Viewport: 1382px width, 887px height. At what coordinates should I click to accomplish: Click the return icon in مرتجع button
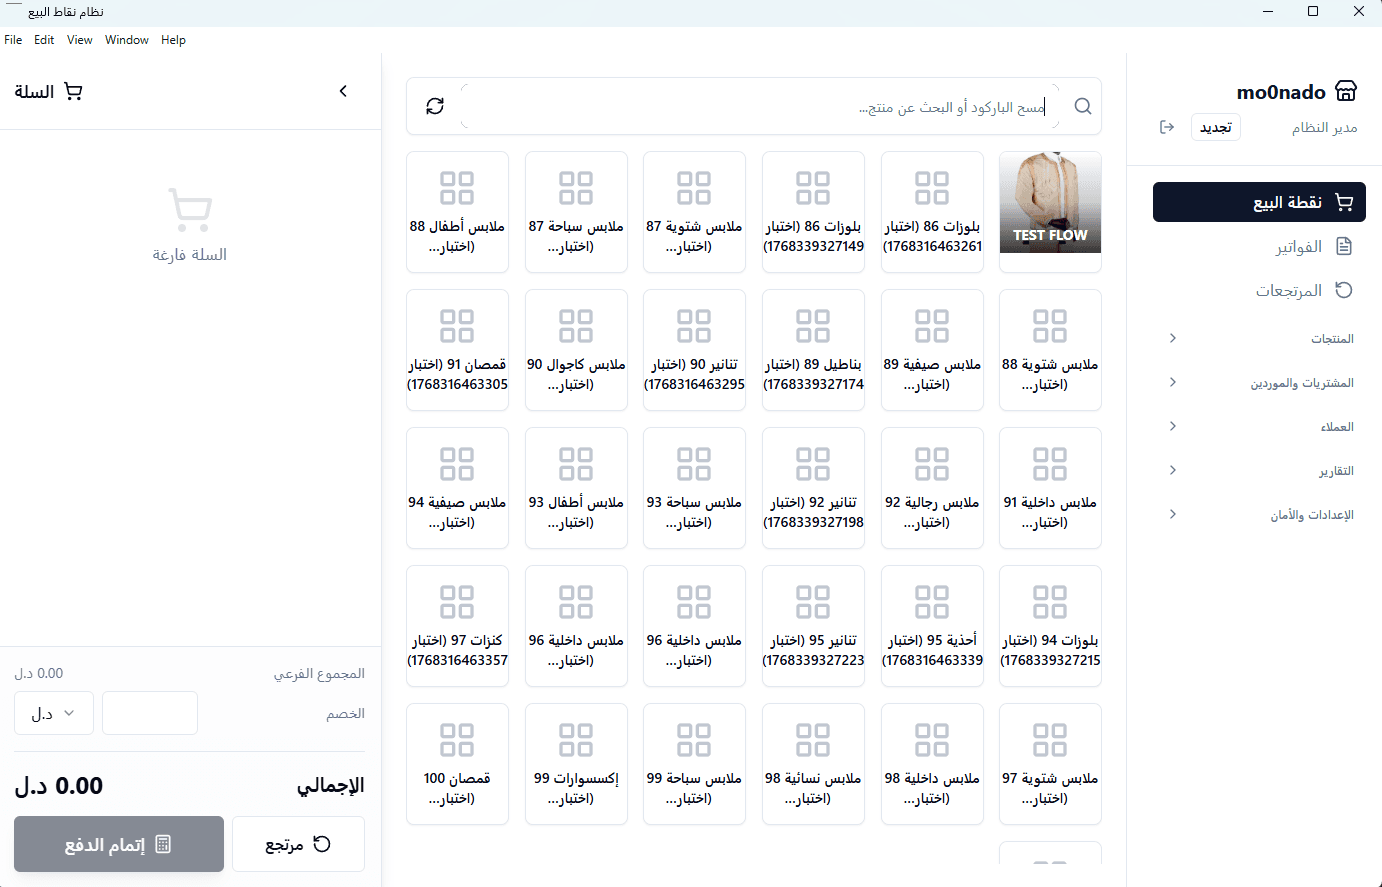pyautogui.click(x=322, y=844)
